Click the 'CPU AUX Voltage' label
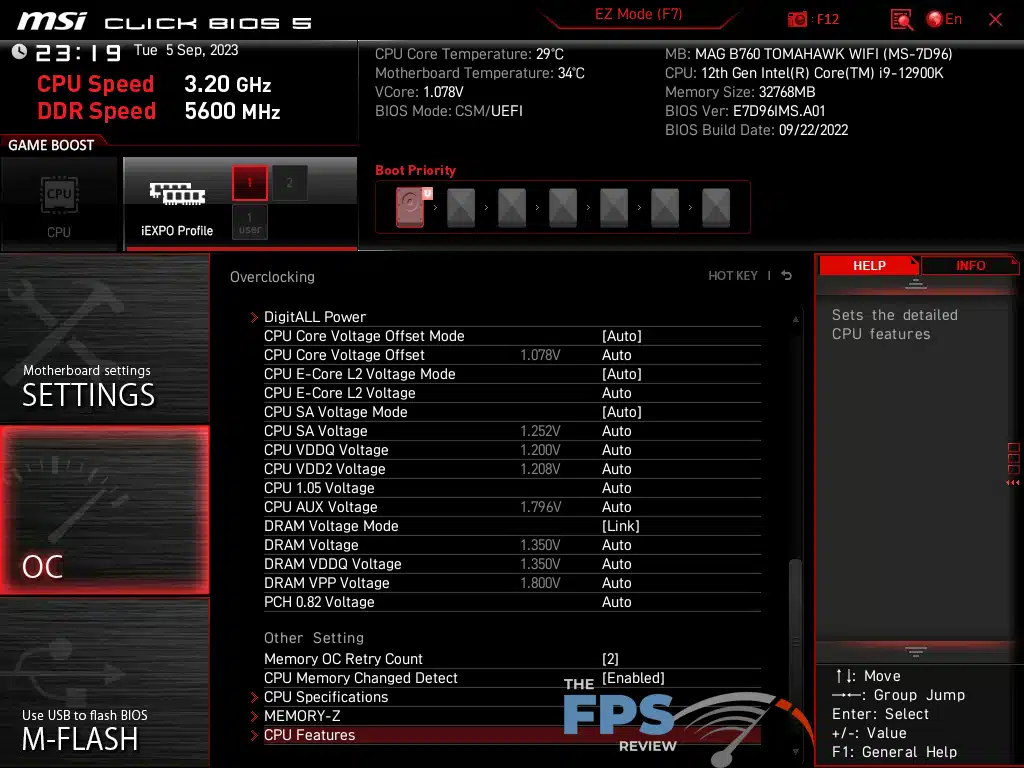 point(321,506)
